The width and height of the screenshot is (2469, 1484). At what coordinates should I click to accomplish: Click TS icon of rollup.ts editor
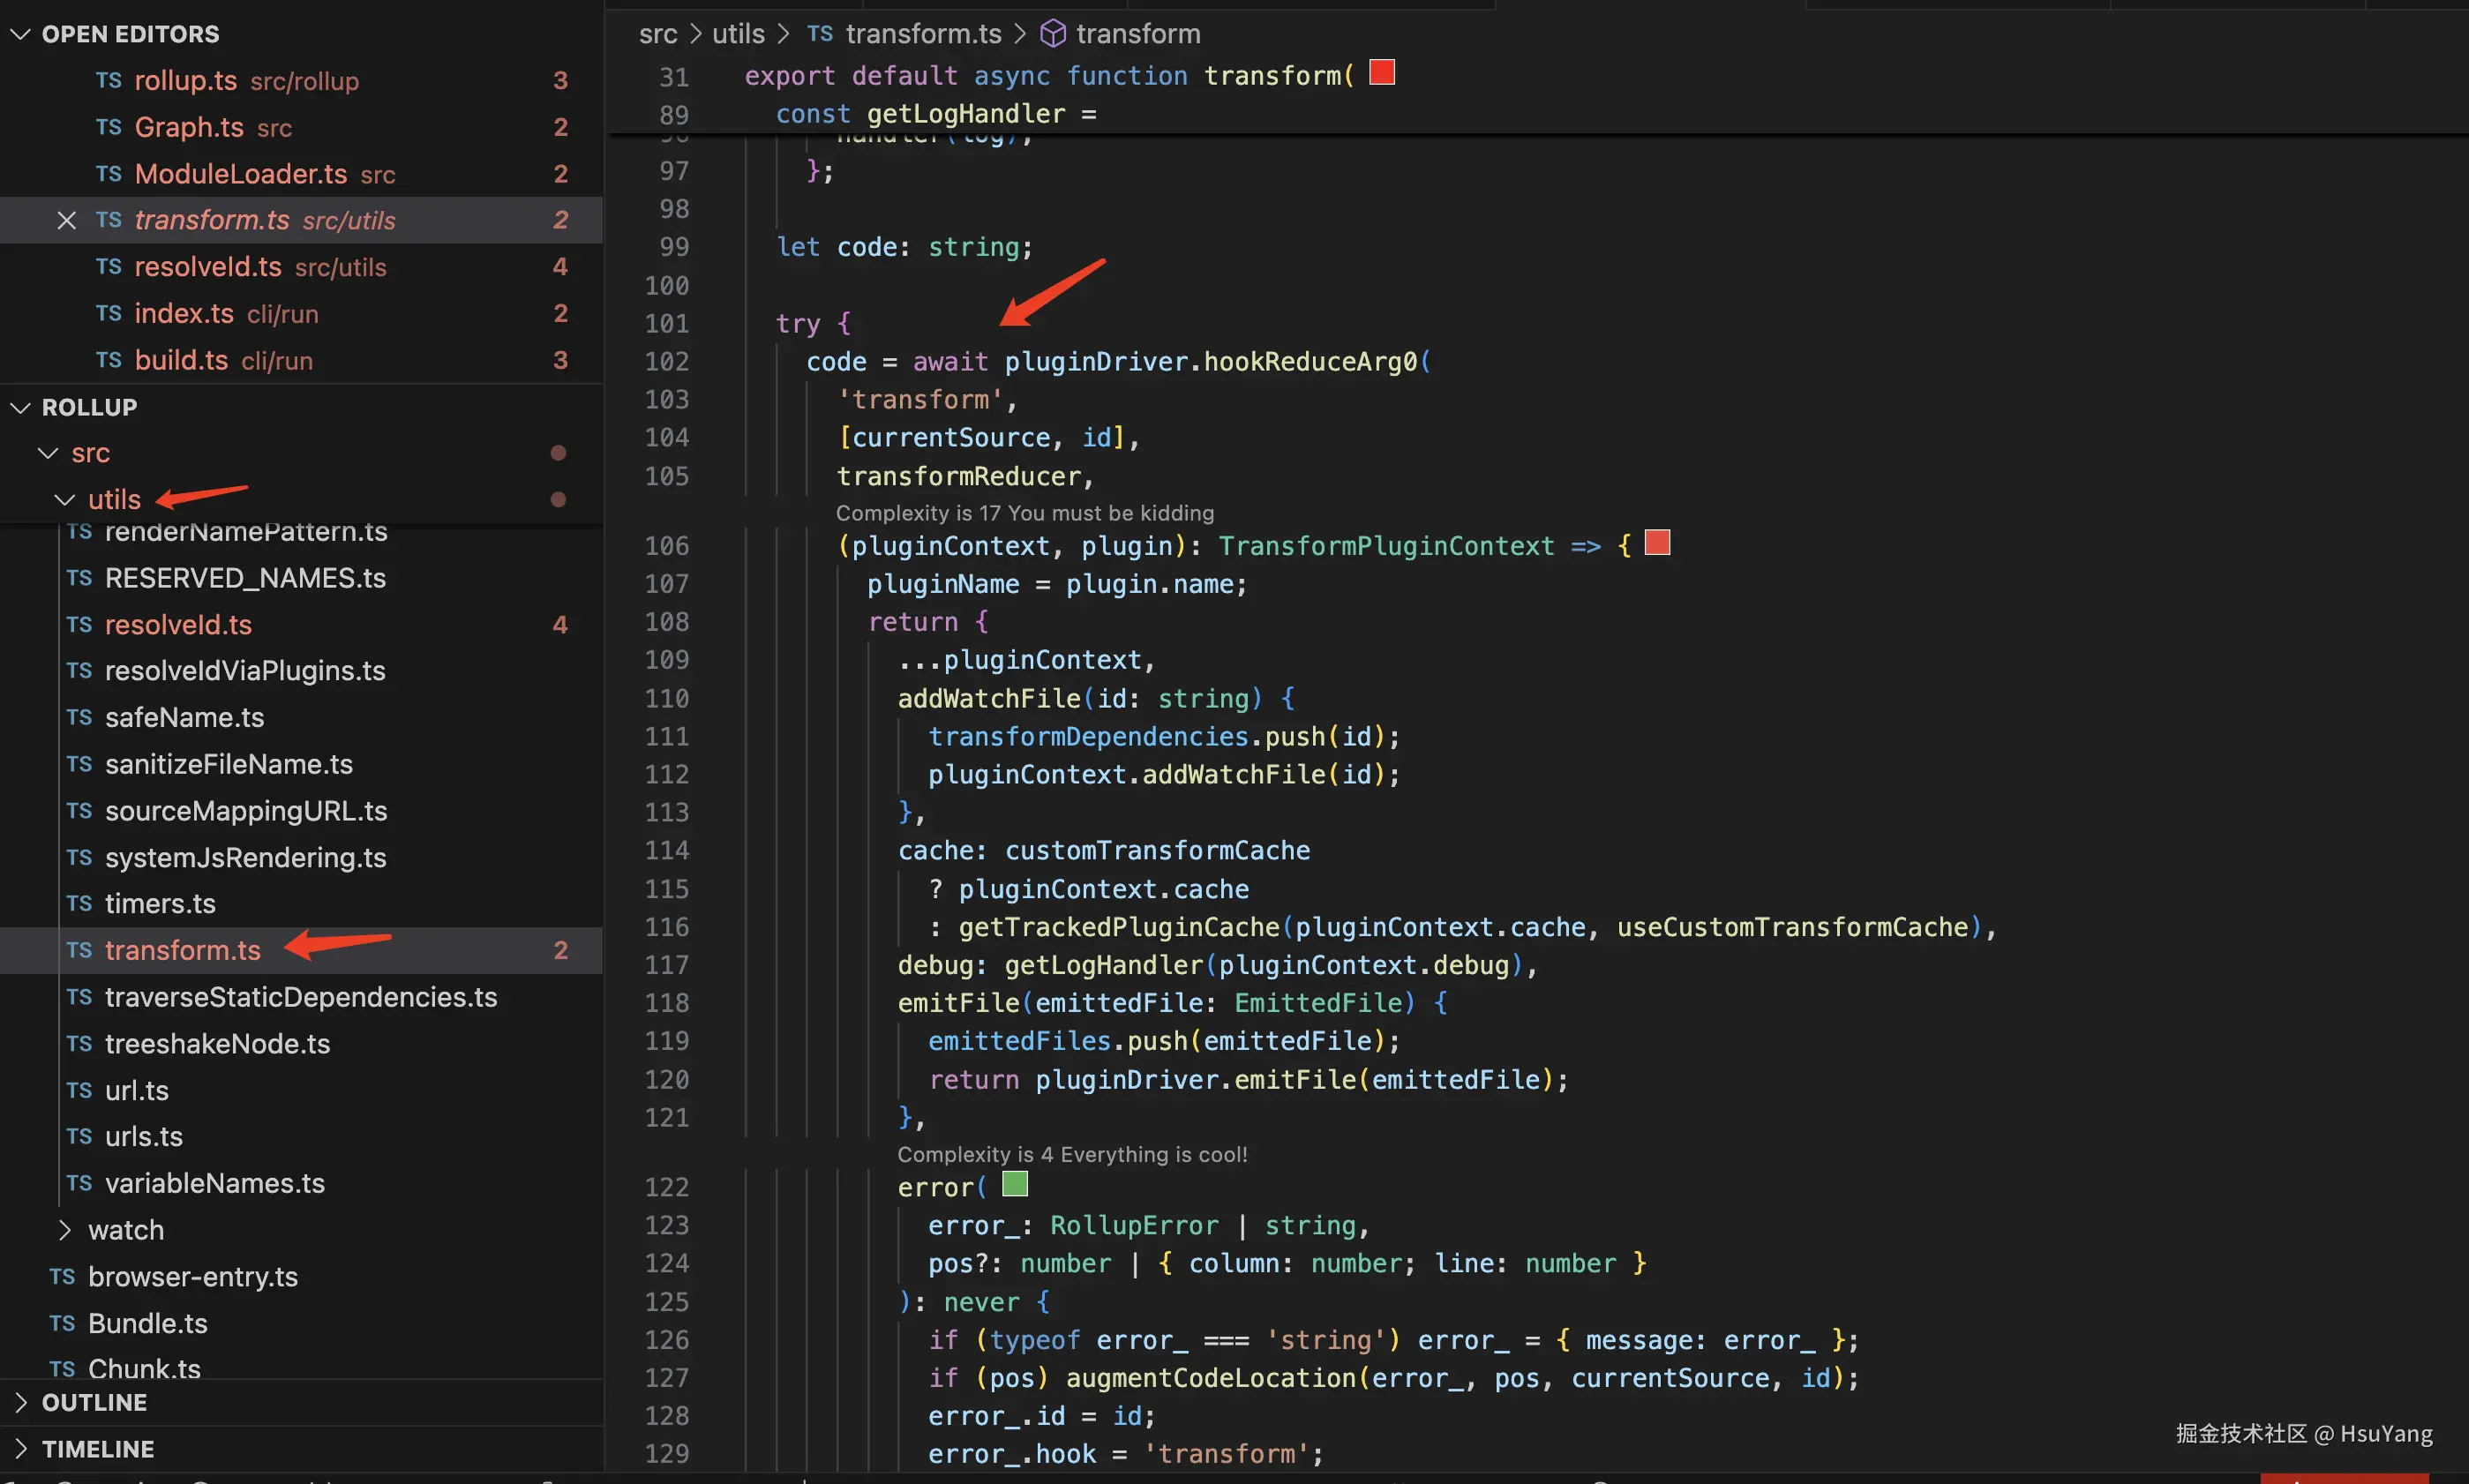(108, 80)
